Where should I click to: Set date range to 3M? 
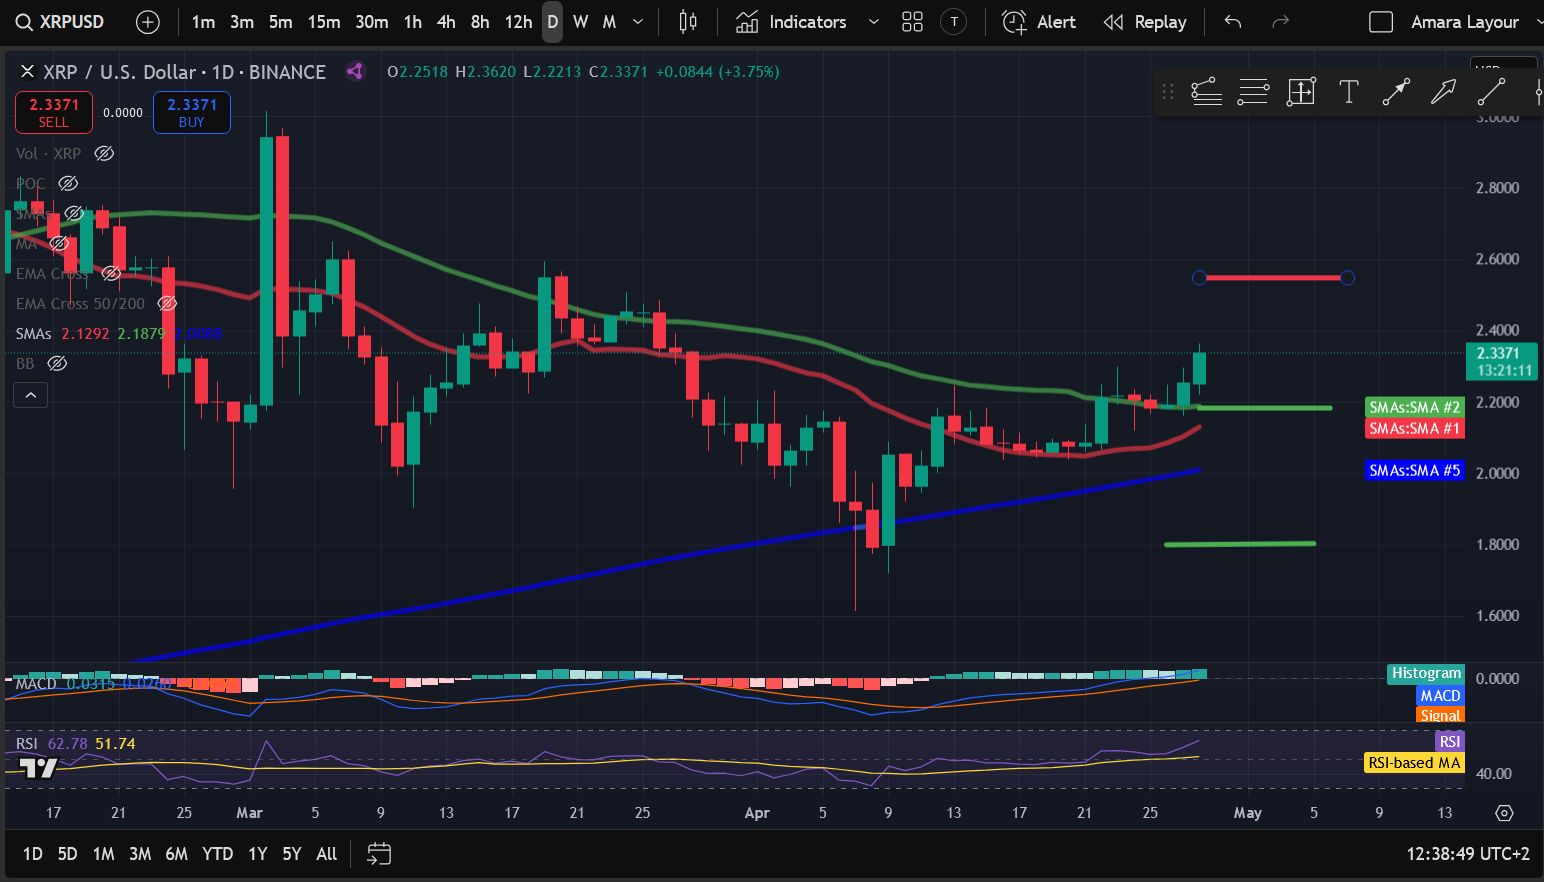(x=140, y=854)
